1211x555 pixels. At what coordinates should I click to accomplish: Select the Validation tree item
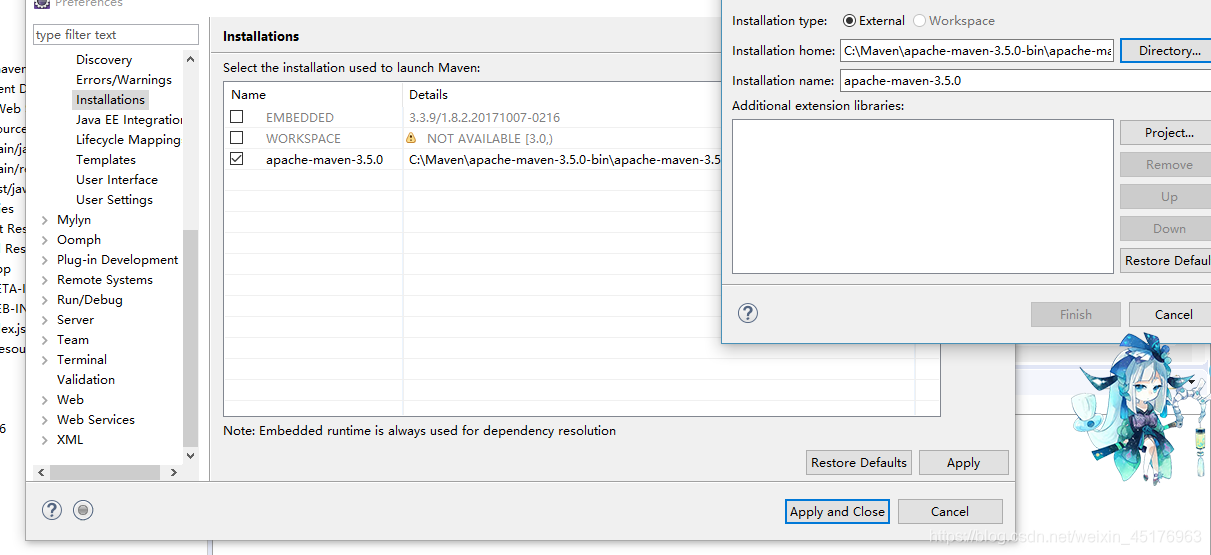[x=86, y=380]
